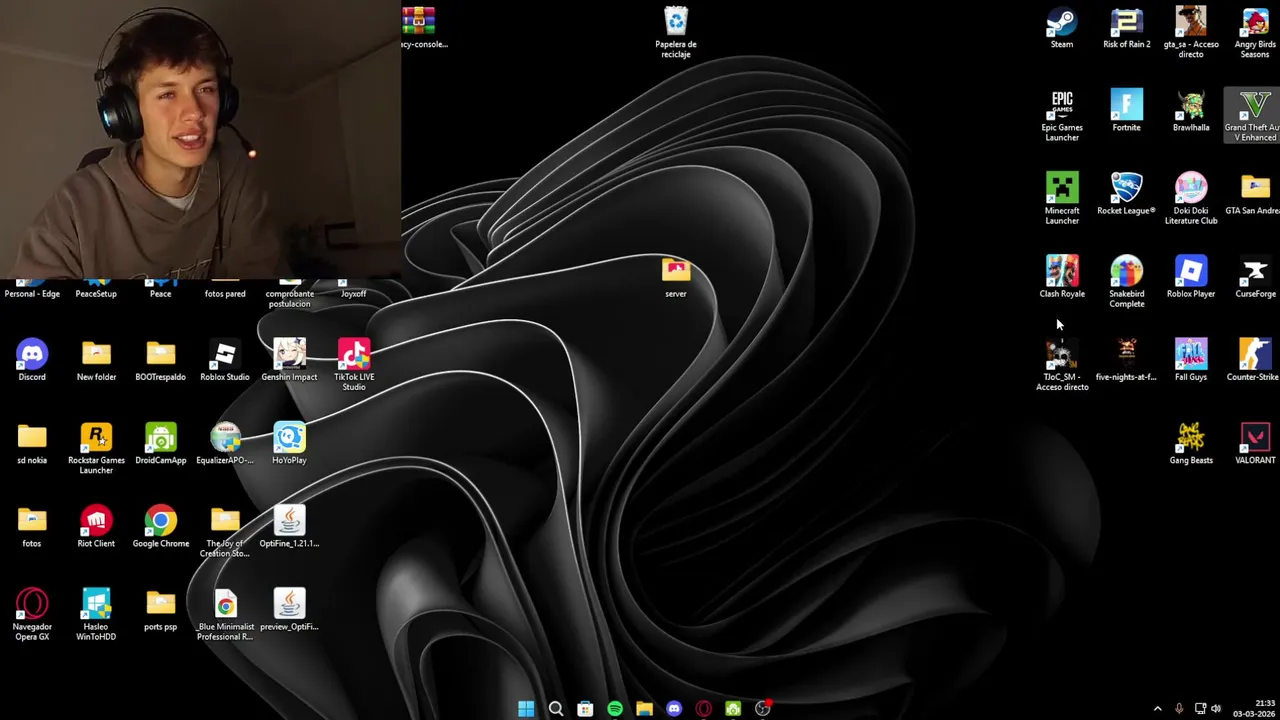Select the Riot Client icon
The image size is (1280, 720).
[x=96, y=526]
